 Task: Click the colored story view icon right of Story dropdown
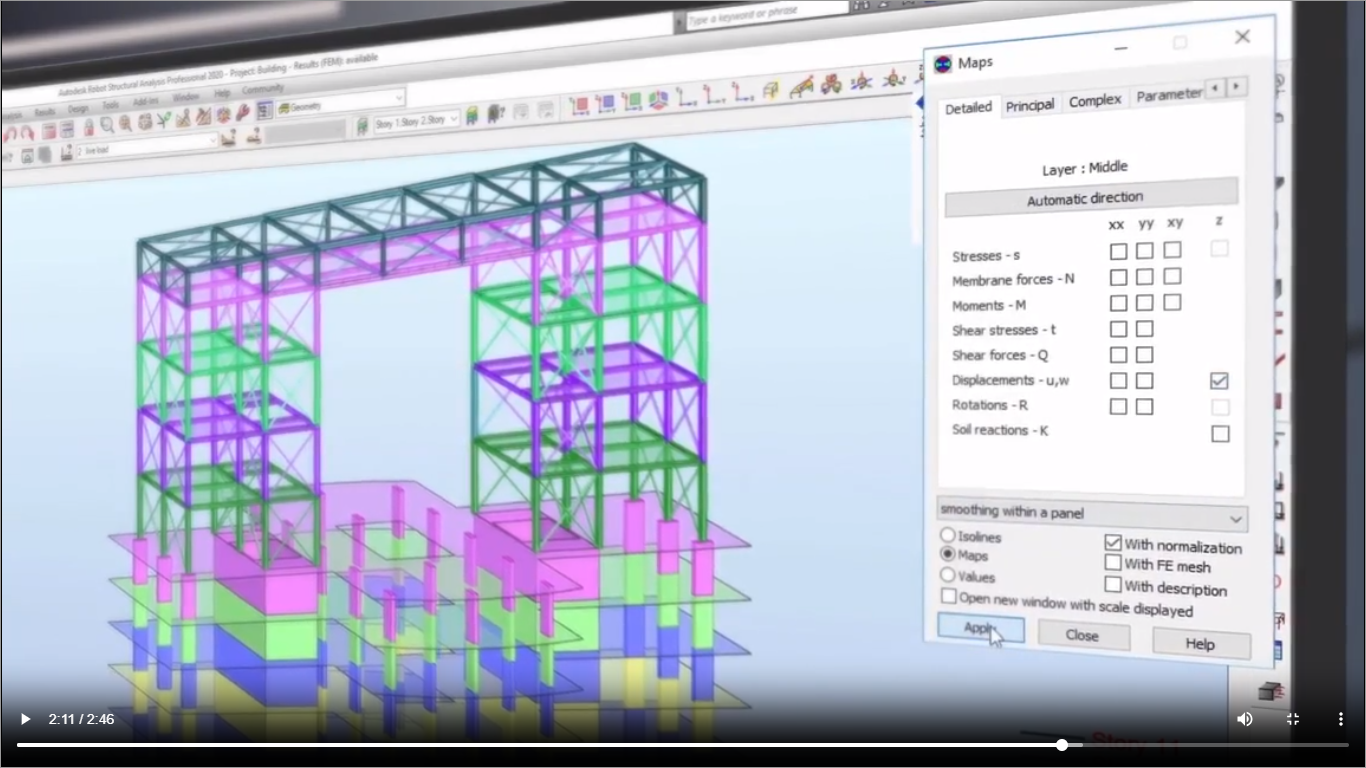pyautogui.click(x=472, y=114)
